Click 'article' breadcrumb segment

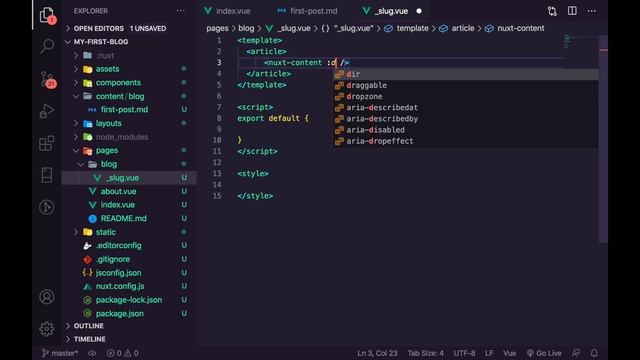pos(463,28)
